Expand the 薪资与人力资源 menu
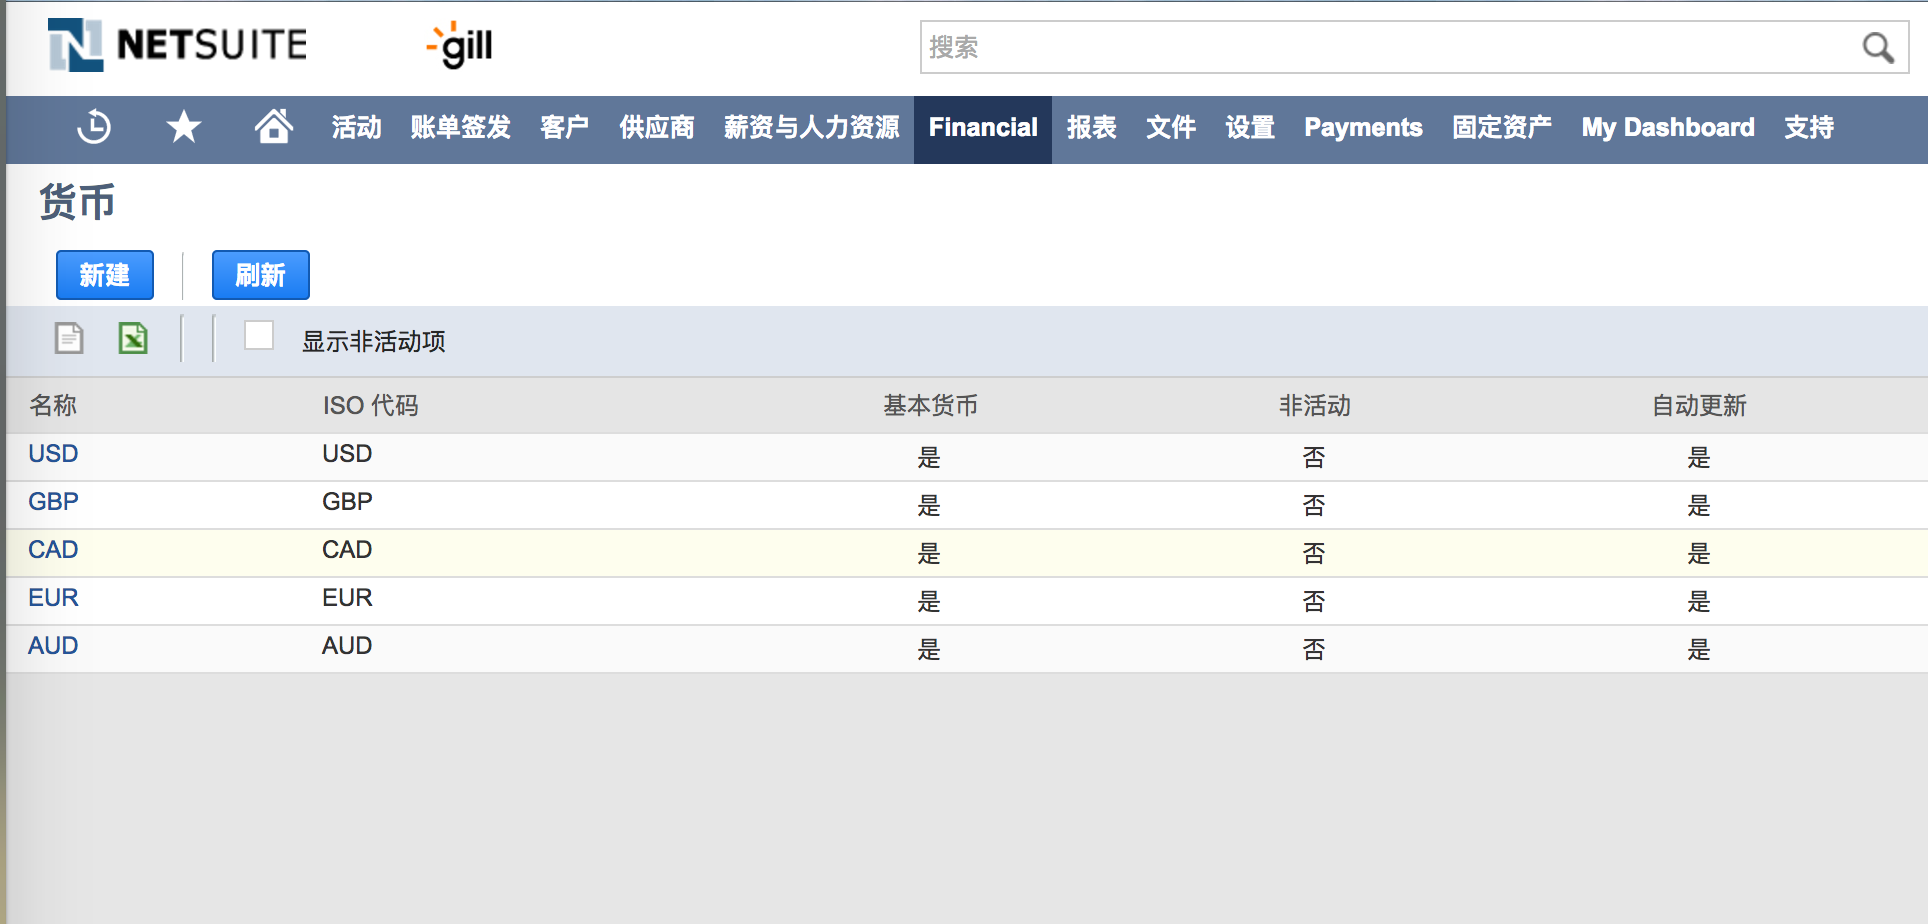 [811, 128]
